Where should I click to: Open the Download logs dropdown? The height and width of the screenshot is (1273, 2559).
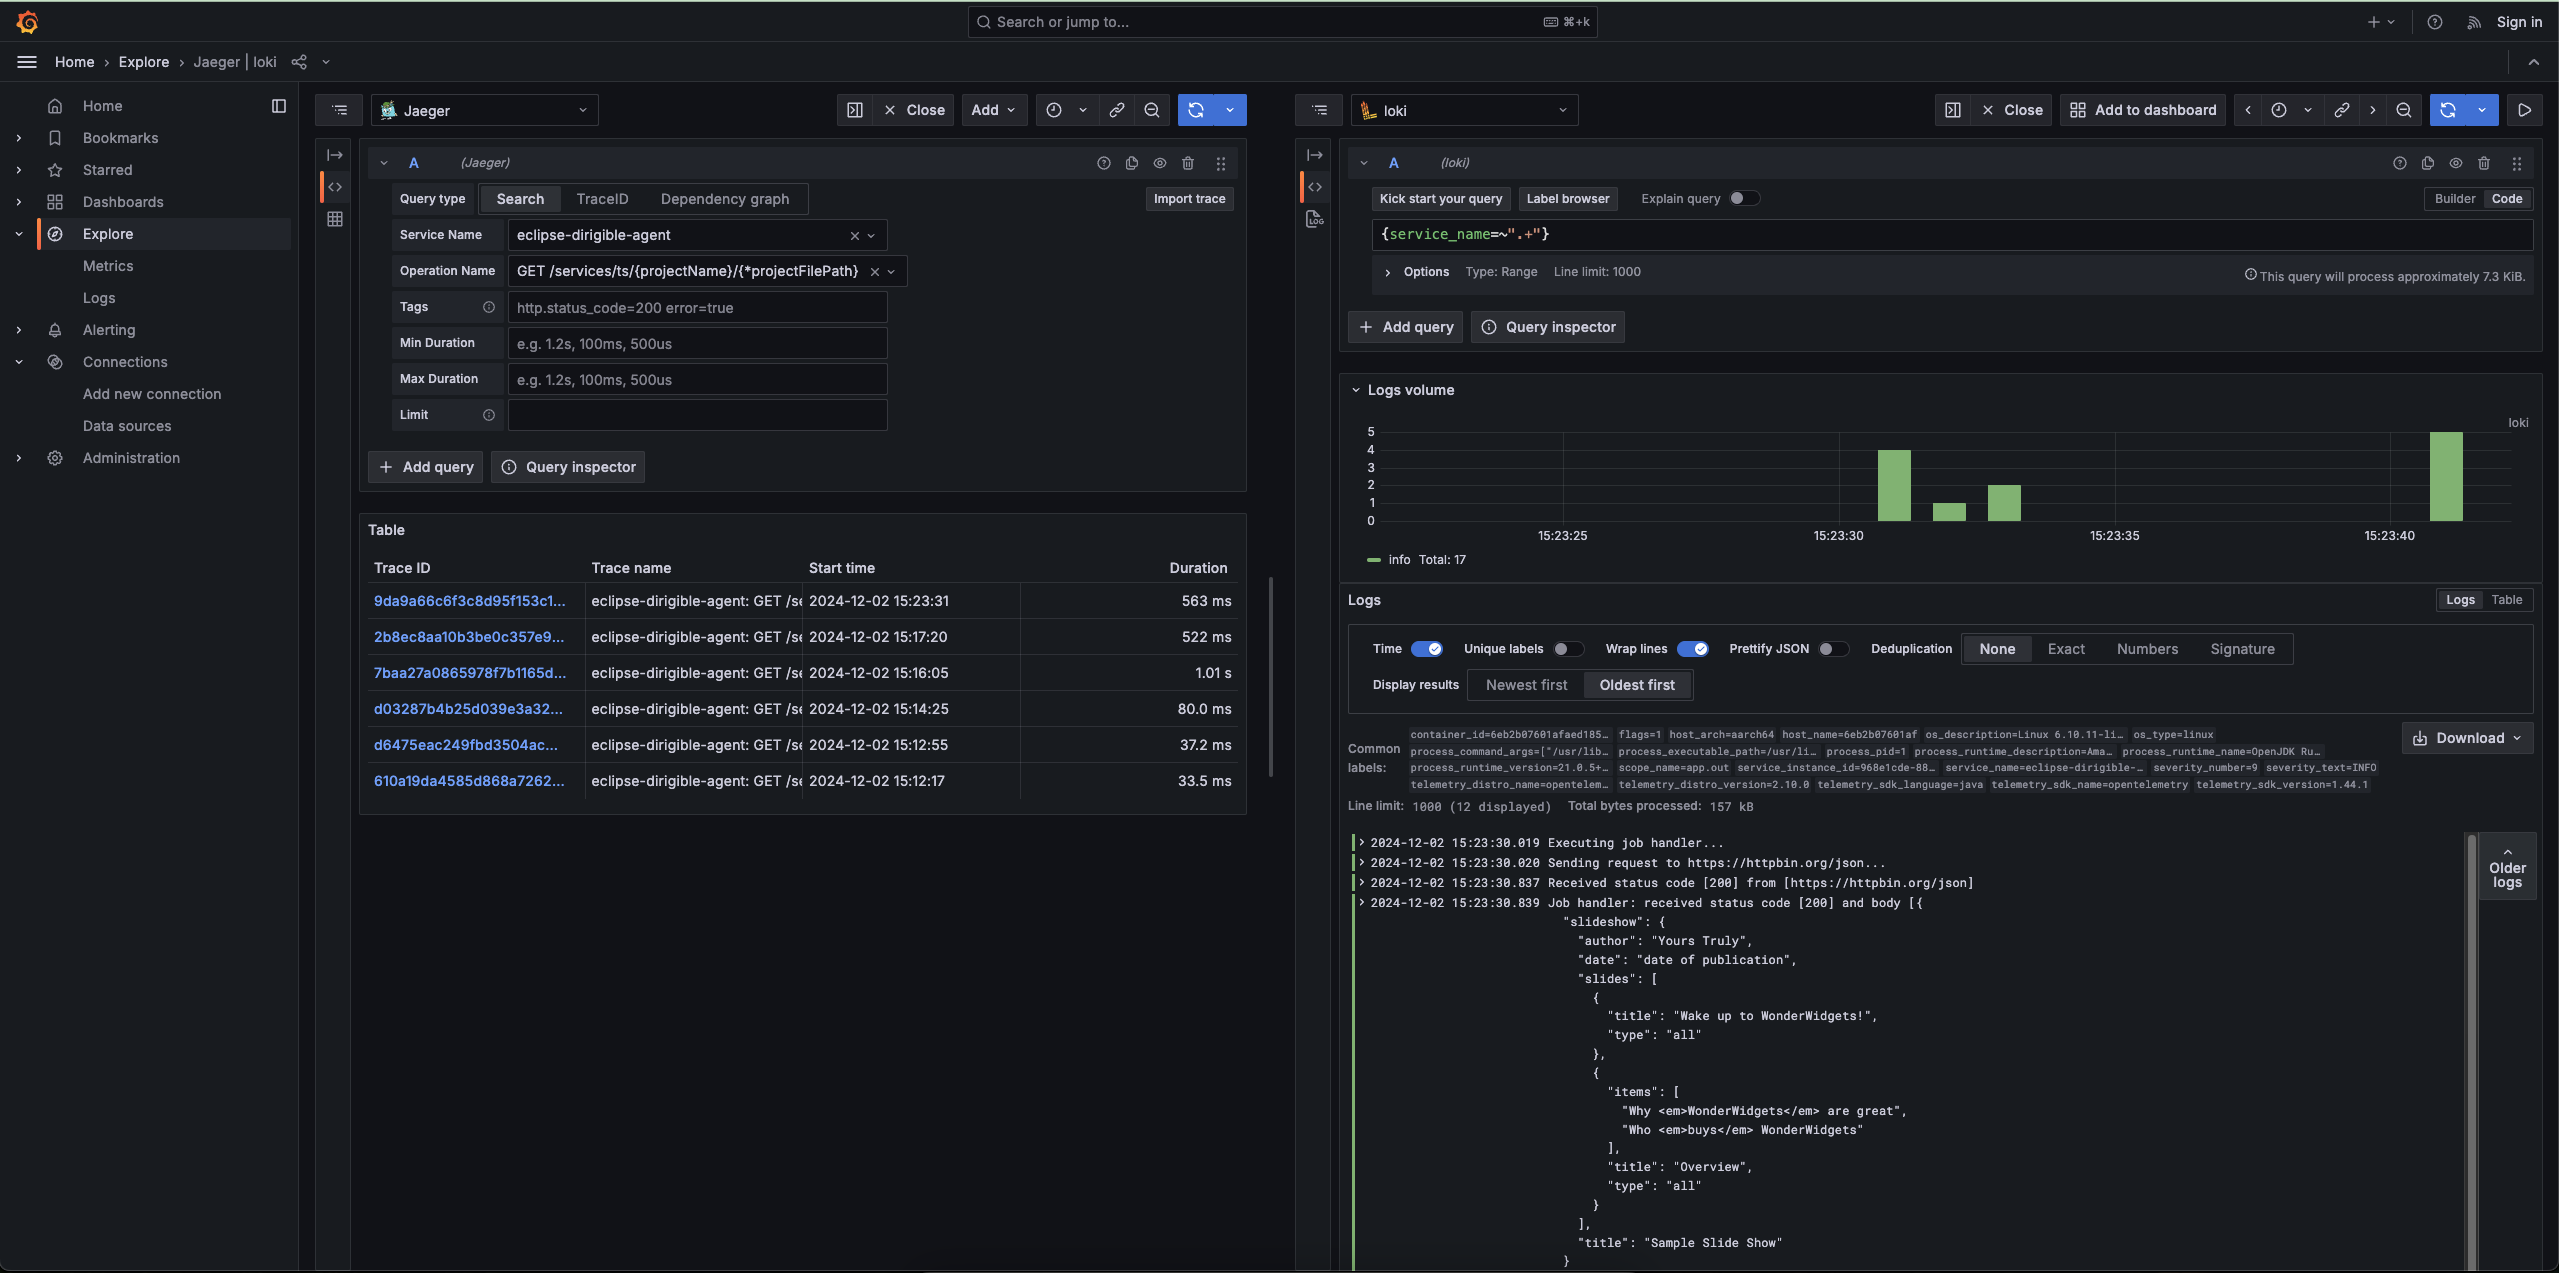[2468, 738]
